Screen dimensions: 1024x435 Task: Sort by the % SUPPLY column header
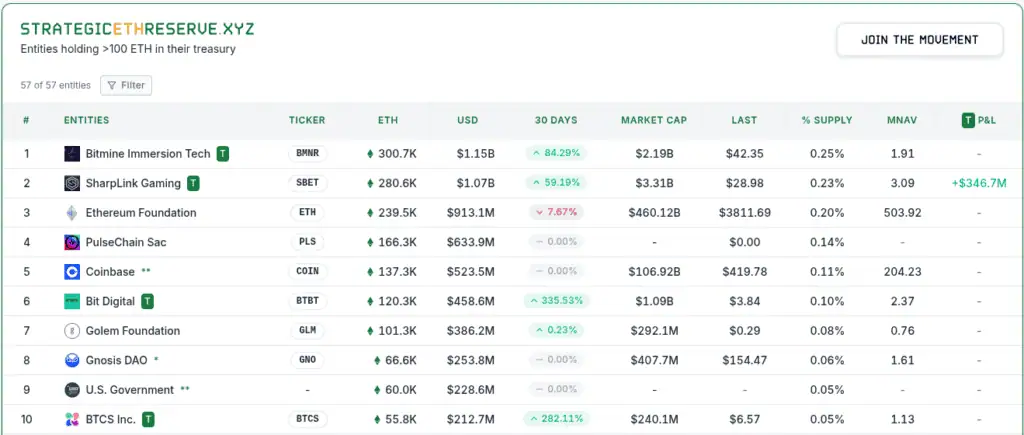point(827,120)
